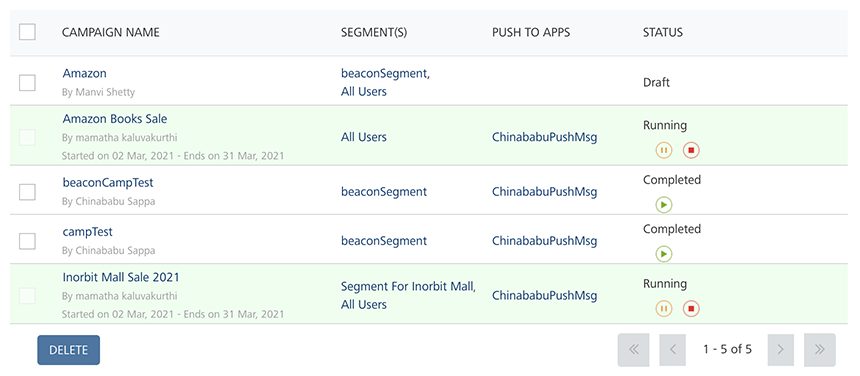Go to first page of campaigns
Screen dimensions: 860x376
click(633, 350)
